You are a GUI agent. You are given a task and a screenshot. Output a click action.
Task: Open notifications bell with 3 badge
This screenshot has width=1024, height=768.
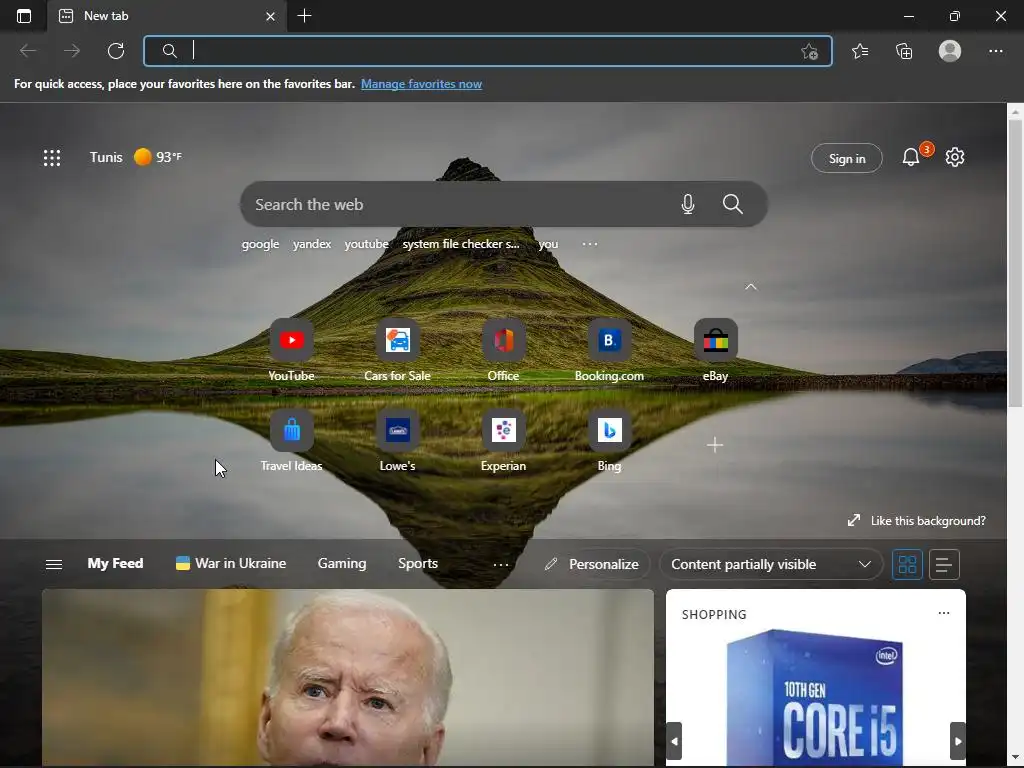tap(911, 157)
